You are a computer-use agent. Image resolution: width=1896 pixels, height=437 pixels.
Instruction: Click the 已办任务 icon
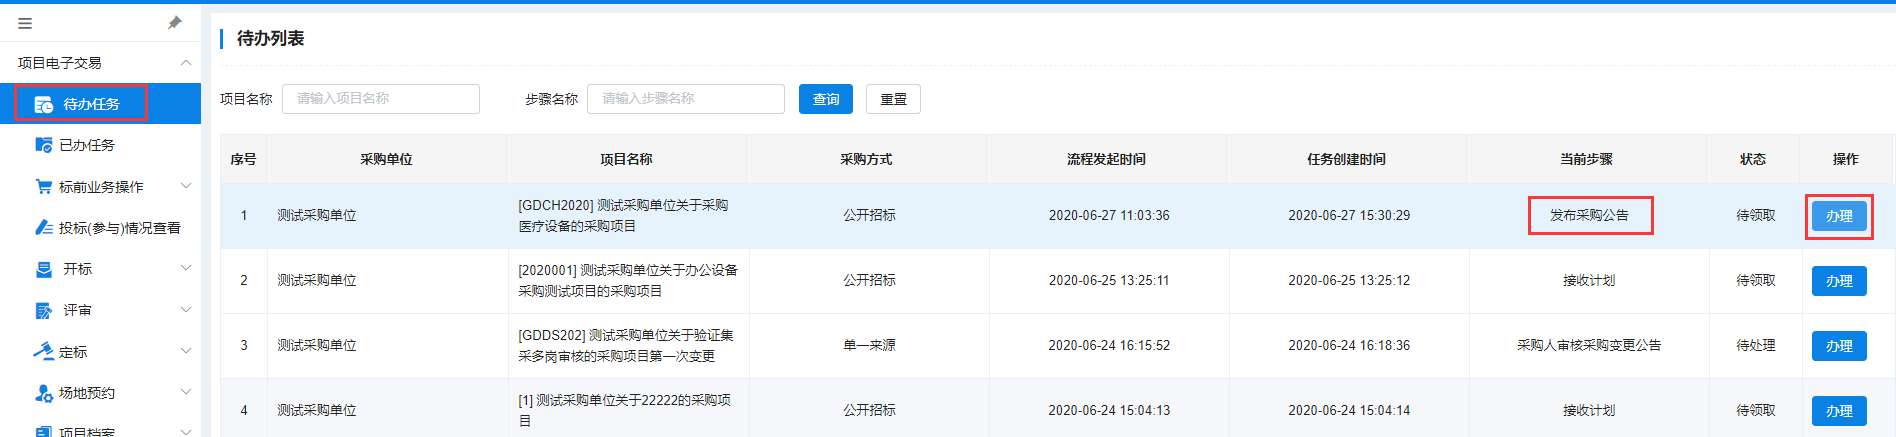click(x=44, y=145)
